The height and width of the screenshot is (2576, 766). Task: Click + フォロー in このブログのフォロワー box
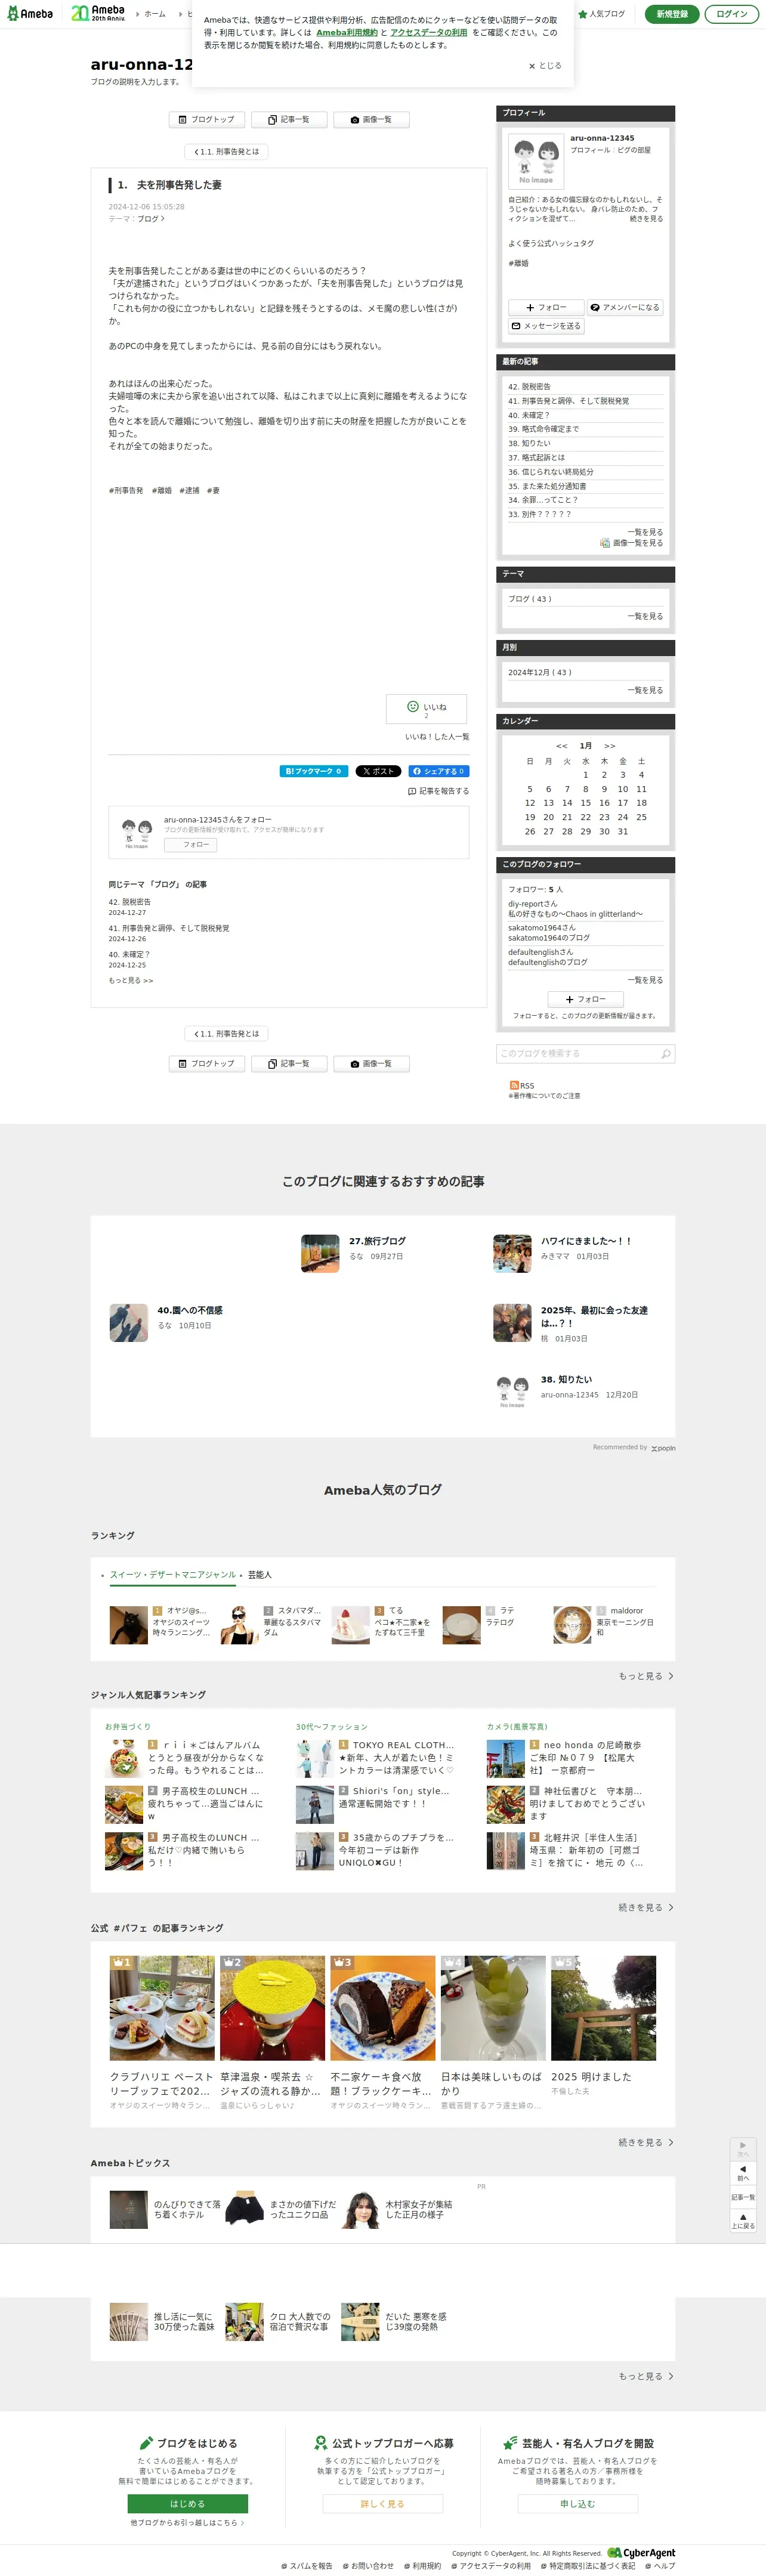(585, 999)
